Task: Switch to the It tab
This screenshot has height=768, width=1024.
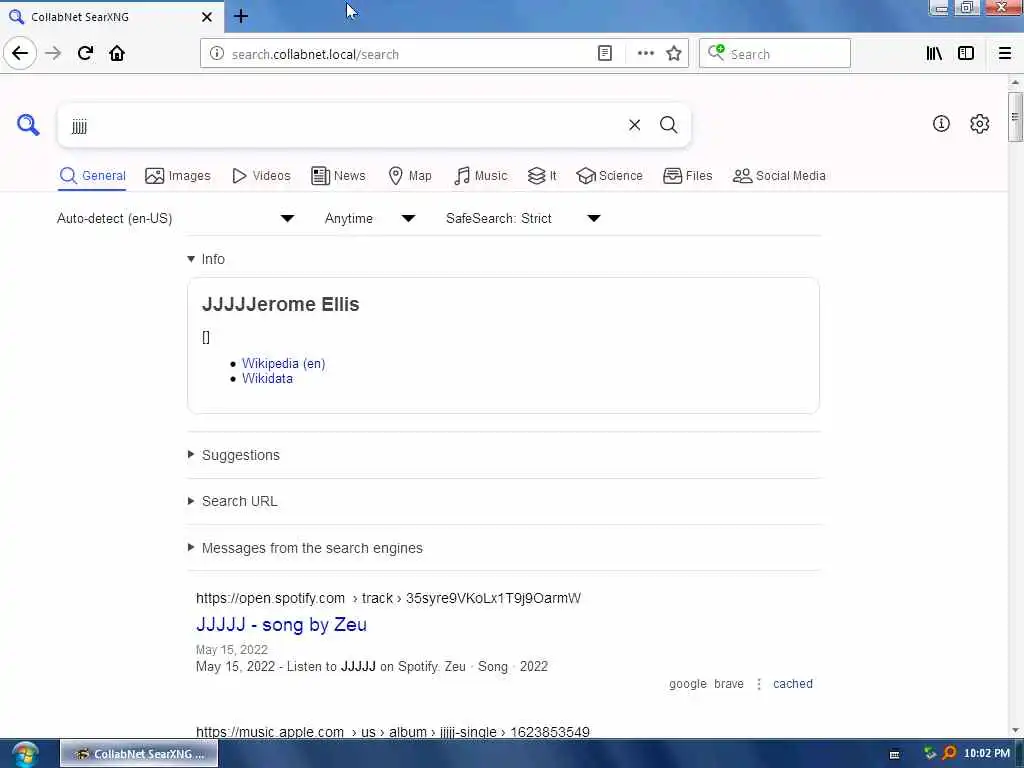Action: pos(542,176)
